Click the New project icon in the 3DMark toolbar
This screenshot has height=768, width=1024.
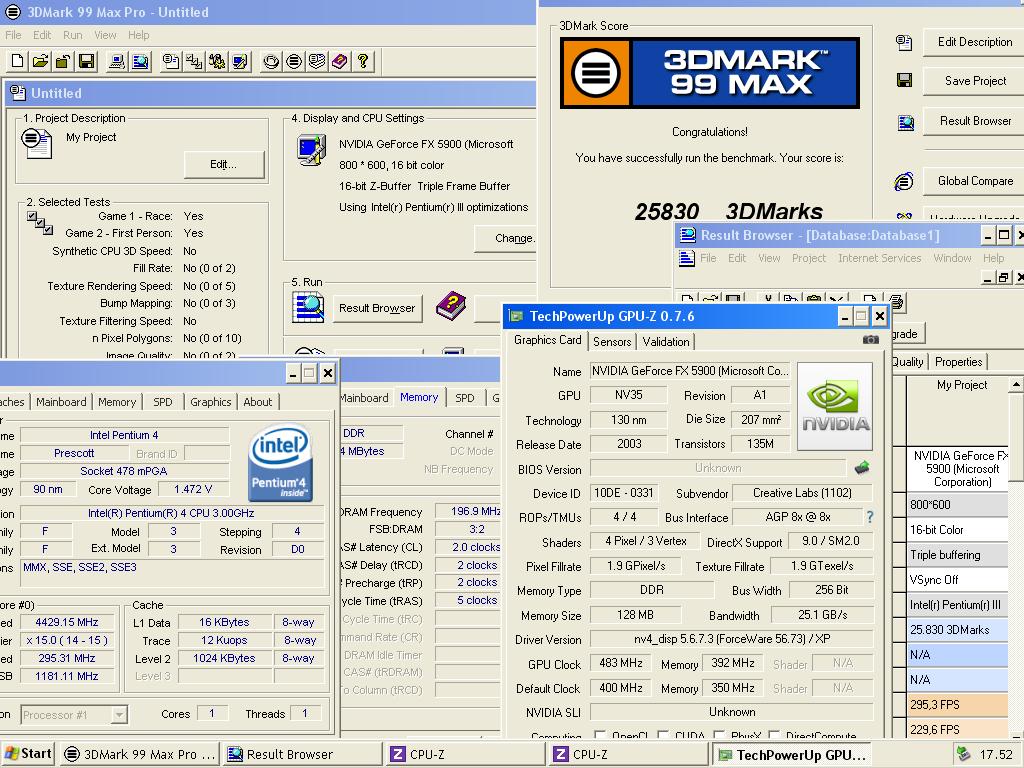coord(18,61)
